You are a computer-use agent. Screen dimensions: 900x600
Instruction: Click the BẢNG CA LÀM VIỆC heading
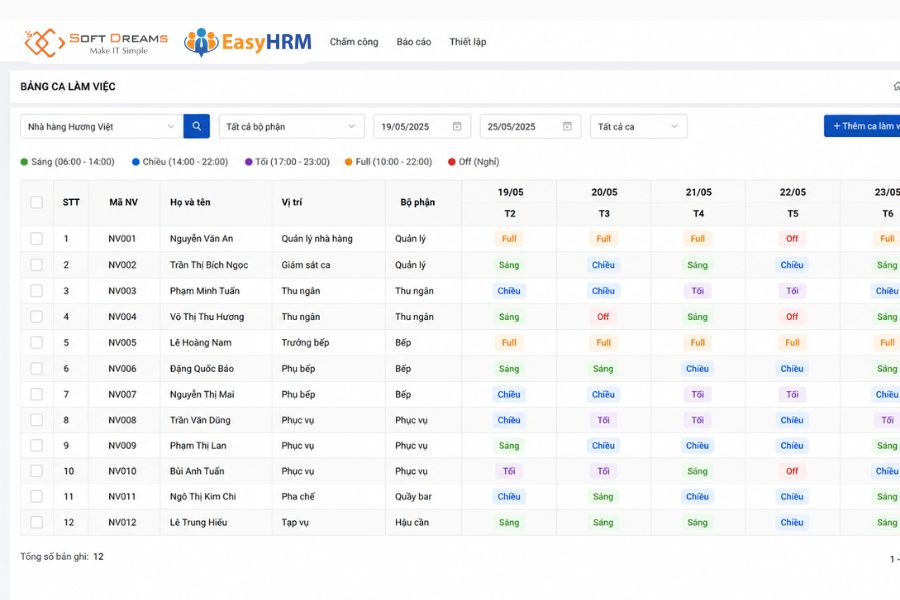click(68, 87)
